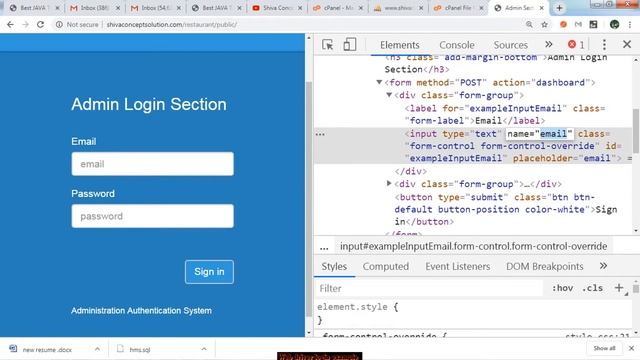The width and height of the screenshot is (640, 360).
Task: Open the Event Listeners tab
Action: [x=458, y=267]
